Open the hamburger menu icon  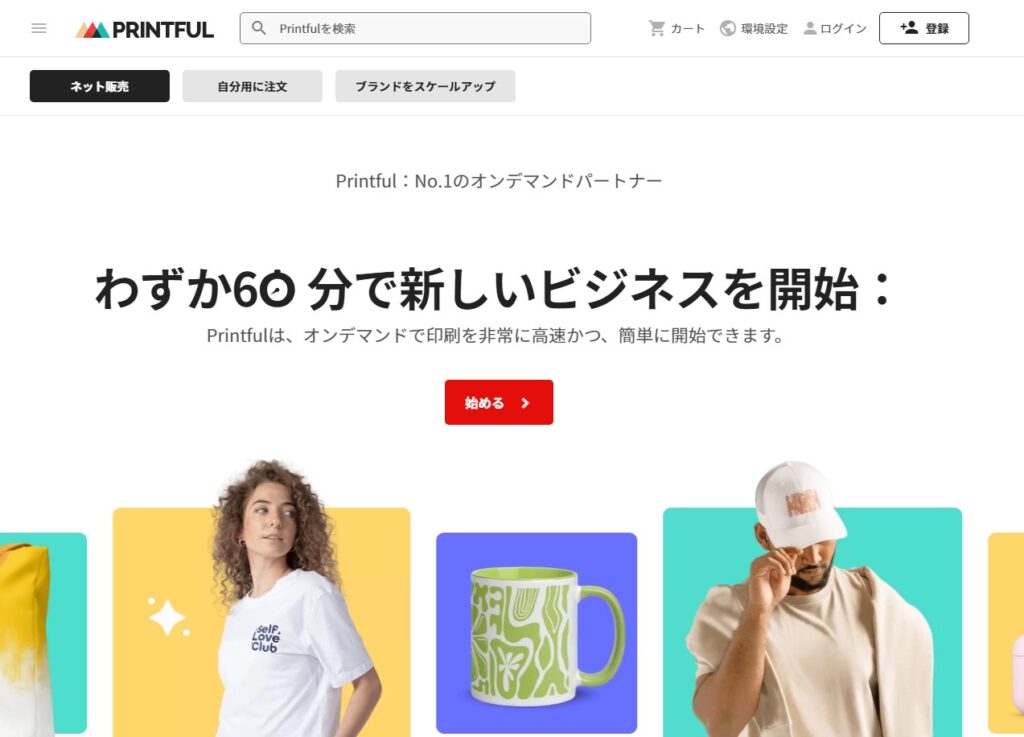39,28
